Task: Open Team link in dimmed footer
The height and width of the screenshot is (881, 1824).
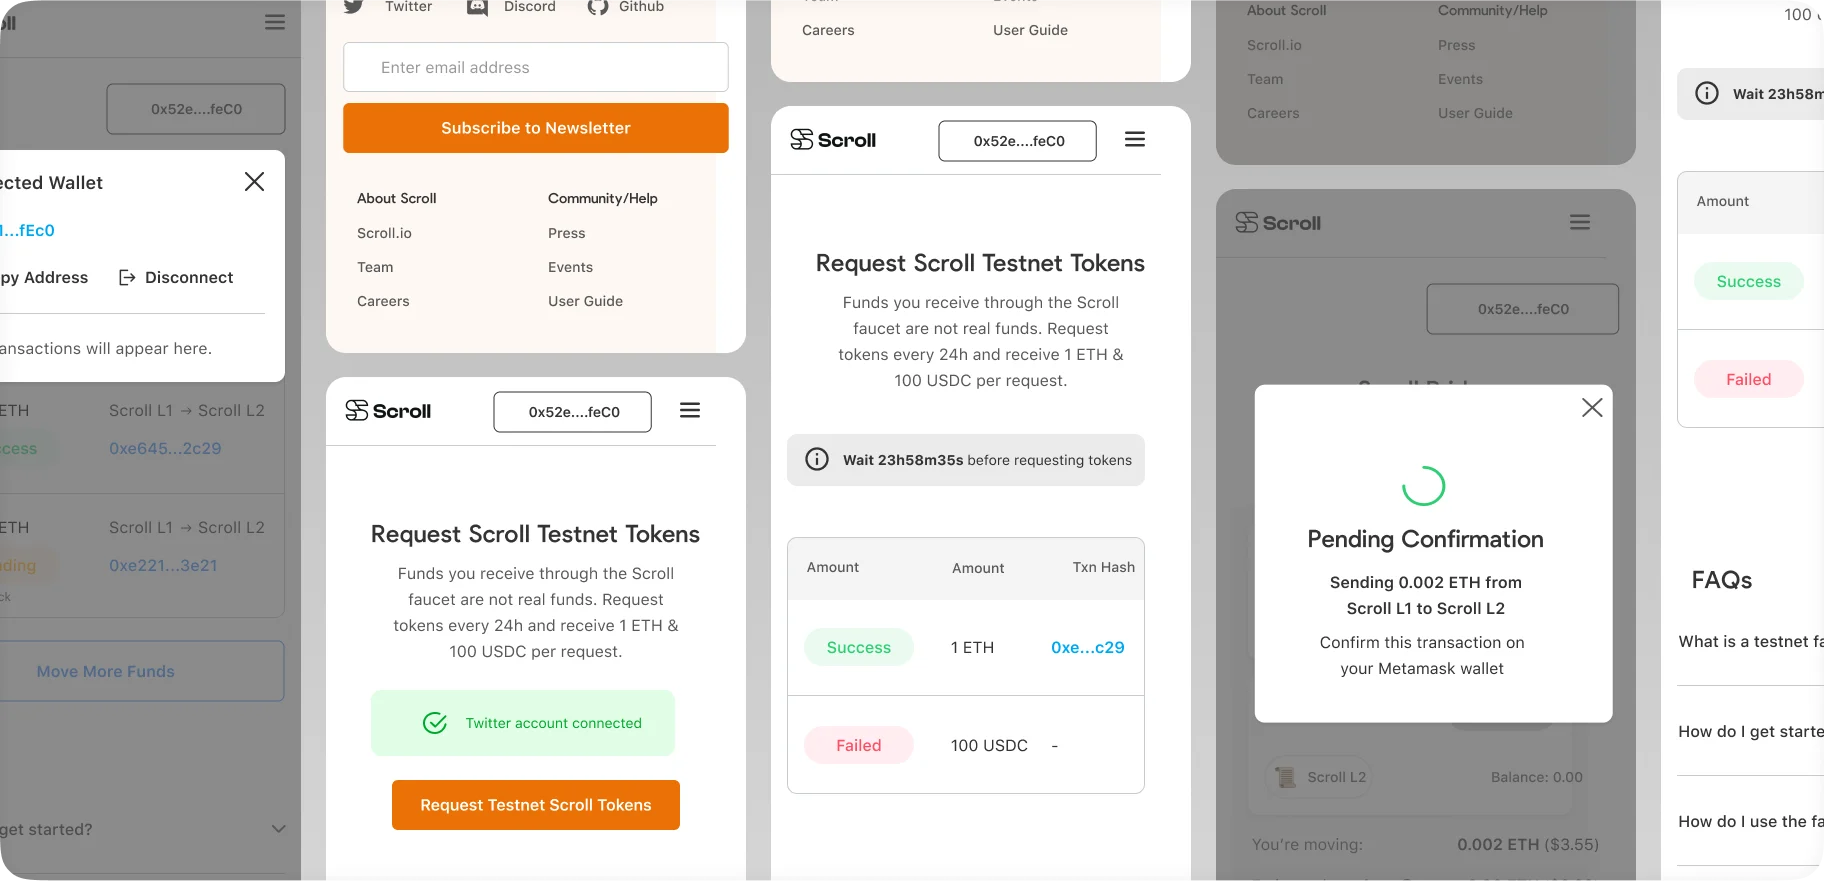Action: tap(1265, 79)
